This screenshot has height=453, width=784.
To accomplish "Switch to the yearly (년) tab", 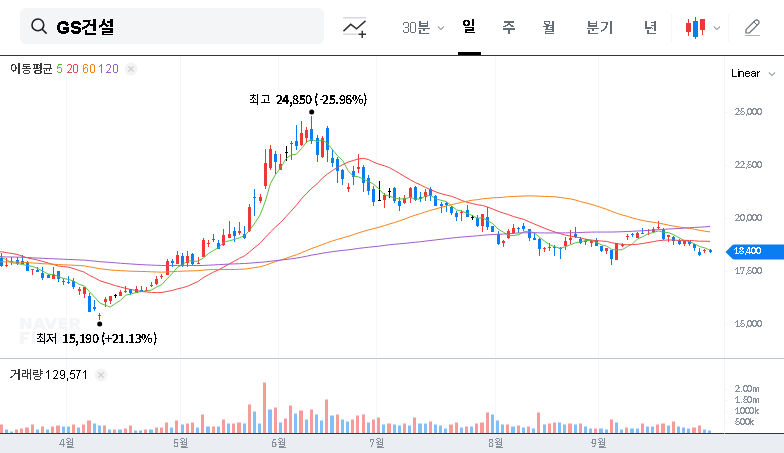I will click(650, 27).
